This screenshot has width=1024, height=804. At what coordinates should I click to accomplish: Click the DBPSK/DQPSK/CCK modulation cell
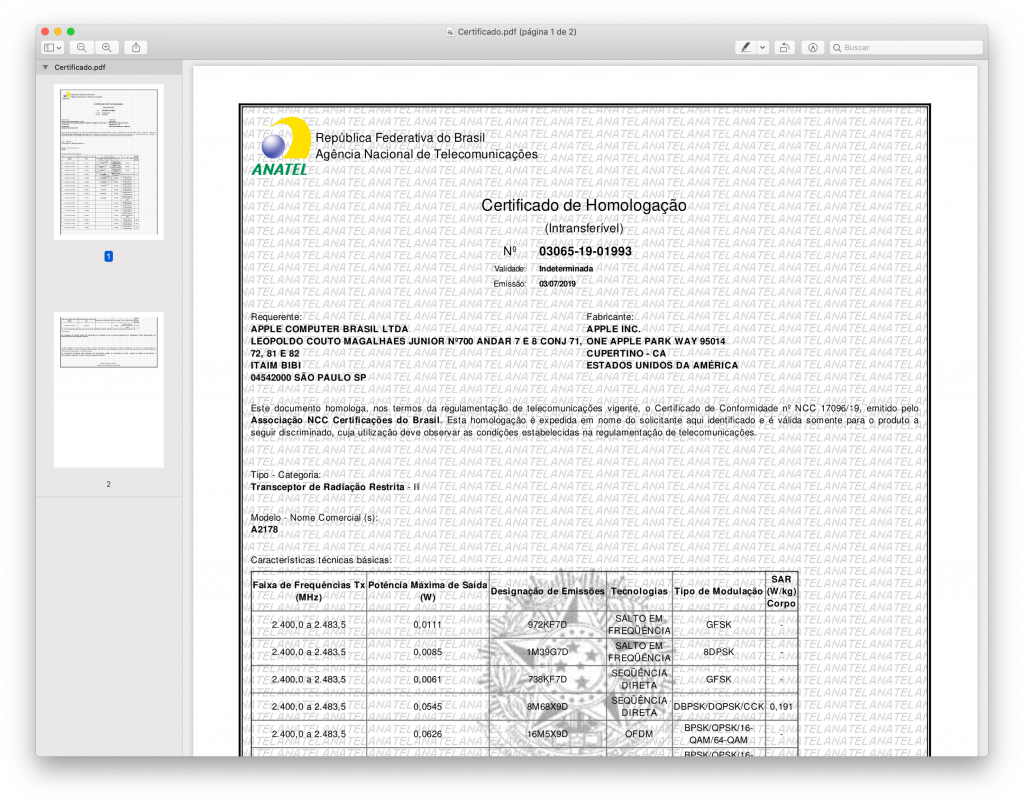(718, 707)
